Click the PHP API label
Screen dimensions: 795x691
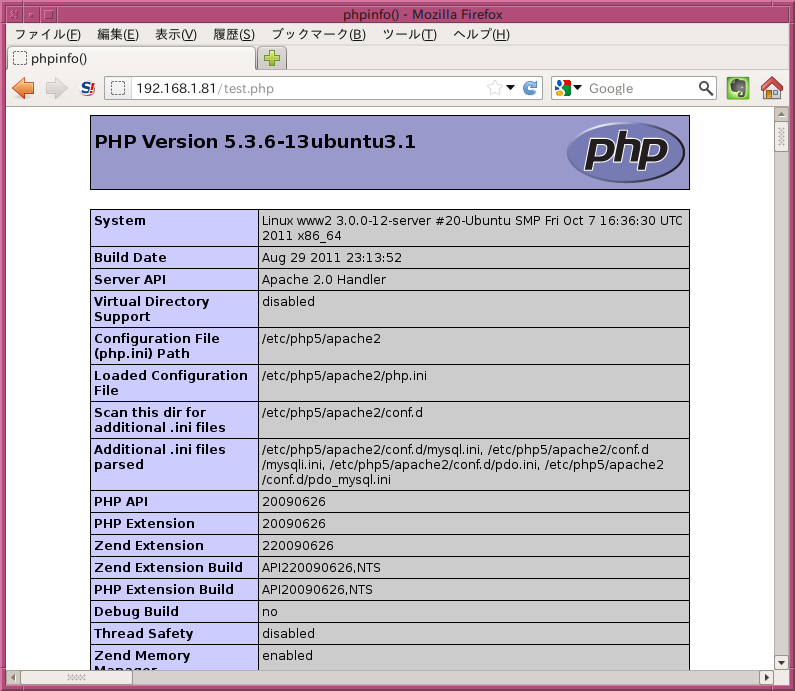click(121, 501)
